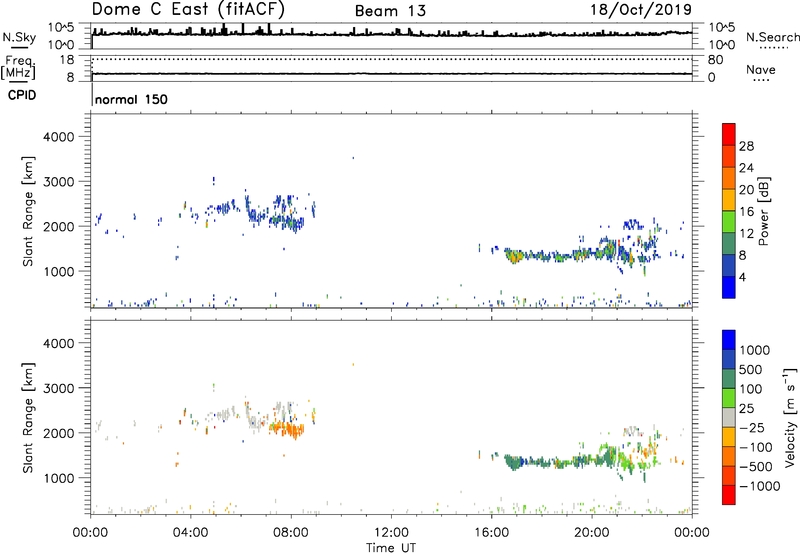Click Nave axis tick label '80'
Image resolution: width=800 pixels, height=554 pixels.
click(715, 60)
